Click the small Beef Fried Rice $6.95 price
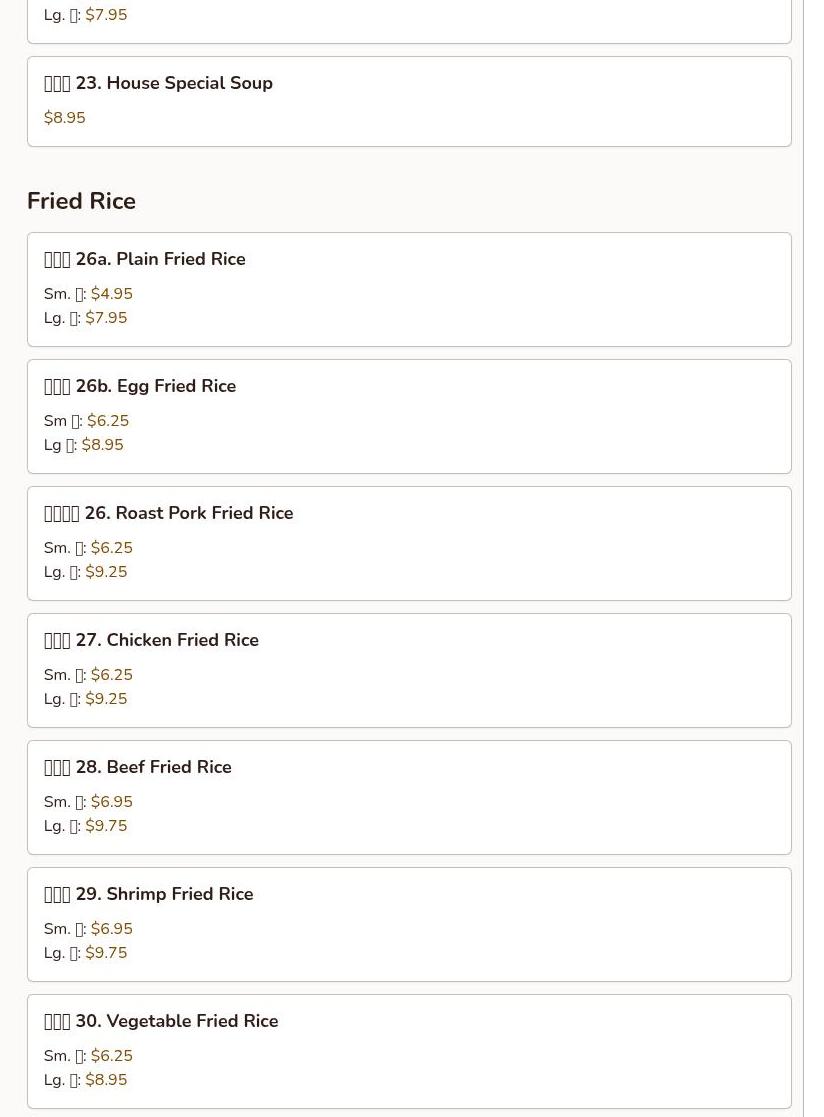The image size is (824, 1117). (111, 802)
